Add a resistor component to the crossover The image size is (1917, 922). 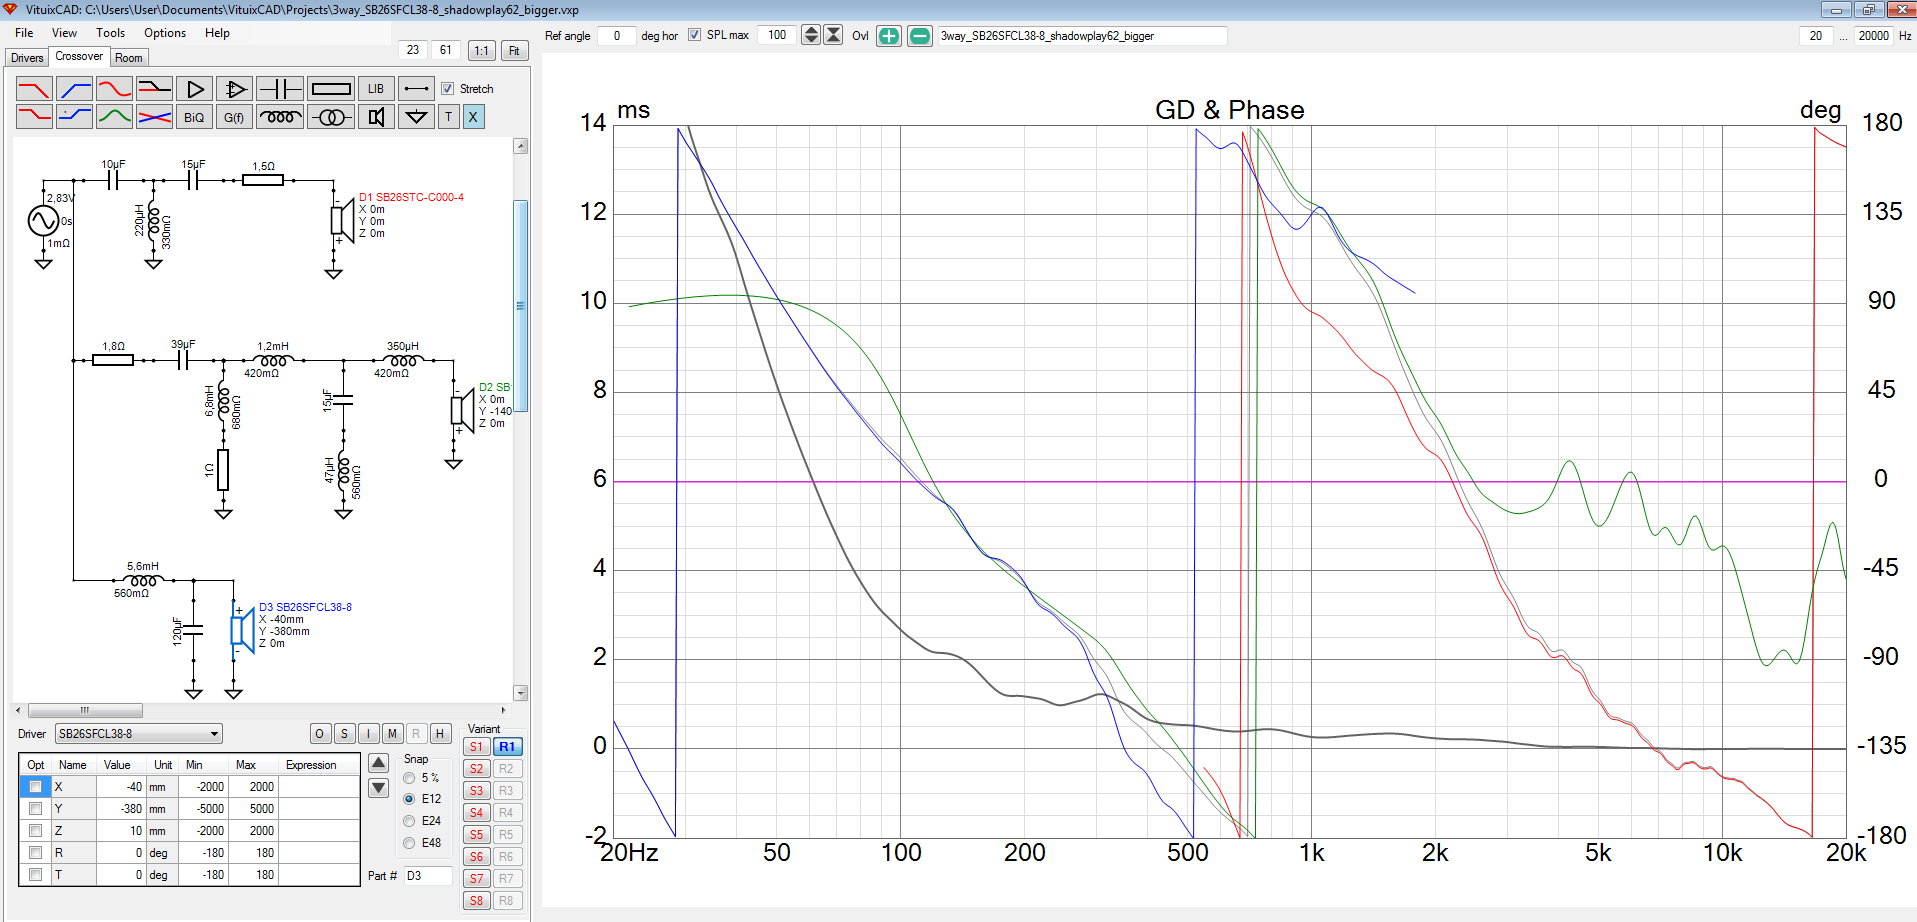pos(331,89)
